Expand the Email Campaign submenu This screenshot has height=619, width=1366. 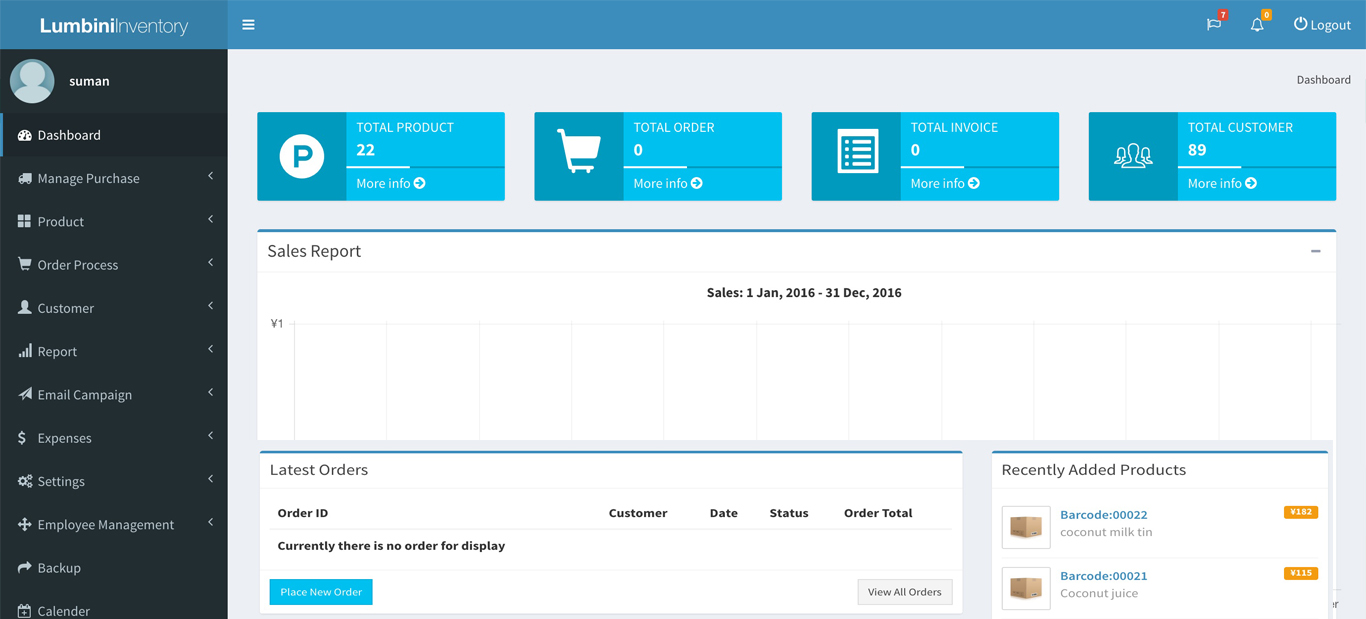(x=84, y=395)
